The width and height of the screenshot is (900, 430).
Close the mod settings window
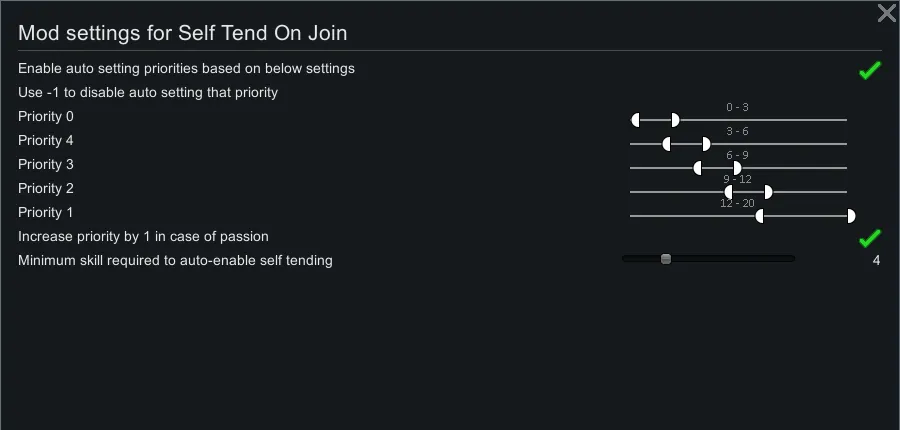tap(886, 13)
